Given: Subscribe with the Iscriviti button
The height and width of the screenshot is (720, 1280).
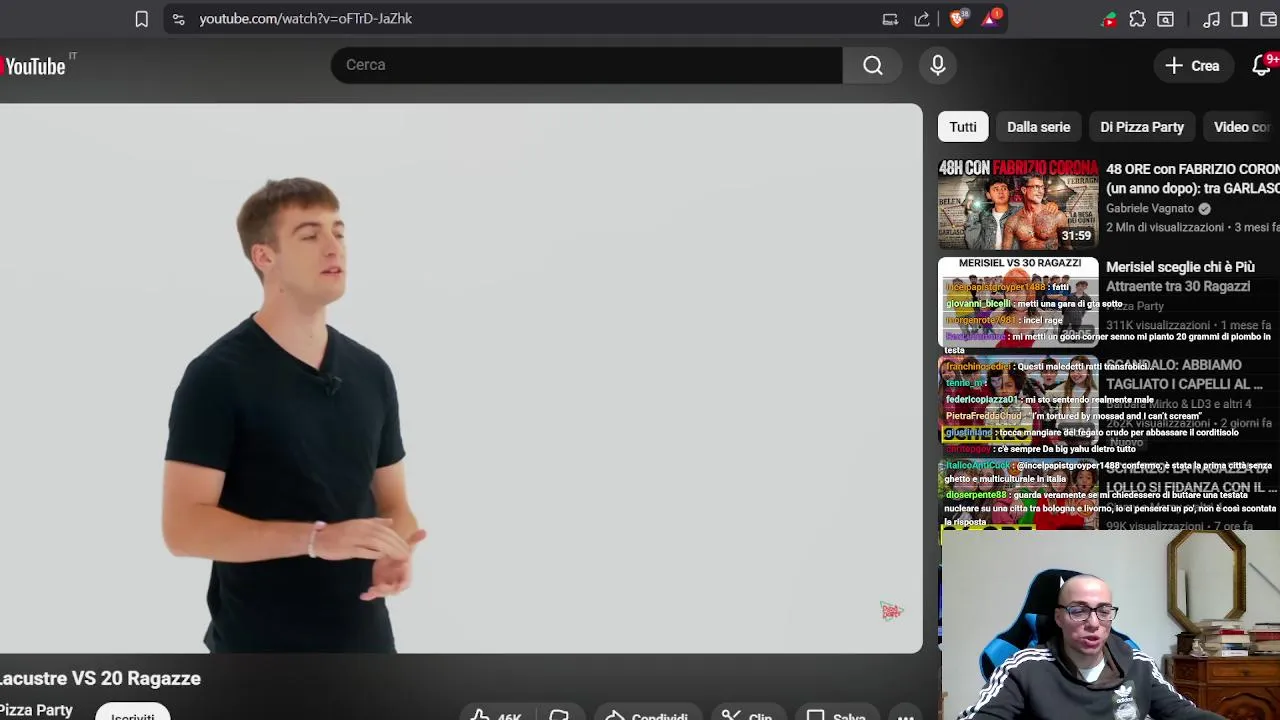Looking at the screenshot, I should click(x=133, y=713).
